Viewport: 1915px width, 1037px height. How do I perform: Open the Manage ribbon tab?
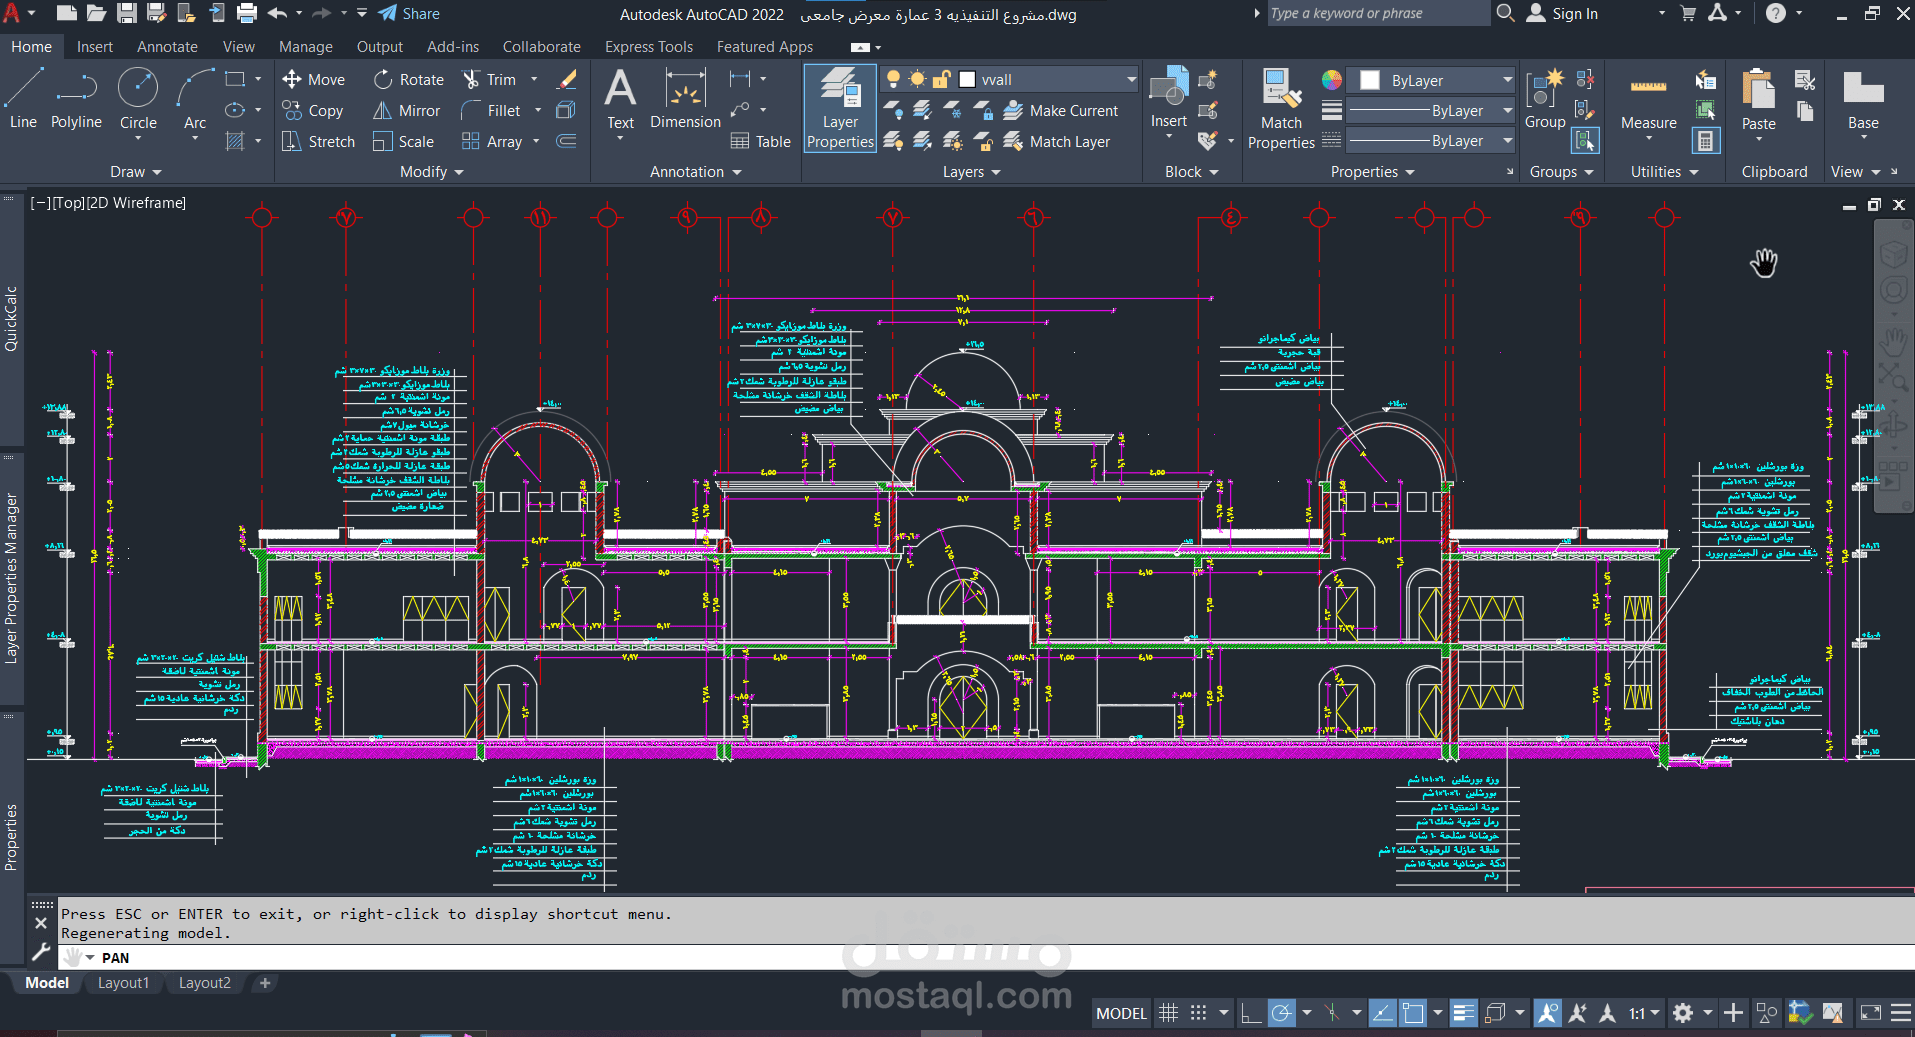click(x=305, y=47)
